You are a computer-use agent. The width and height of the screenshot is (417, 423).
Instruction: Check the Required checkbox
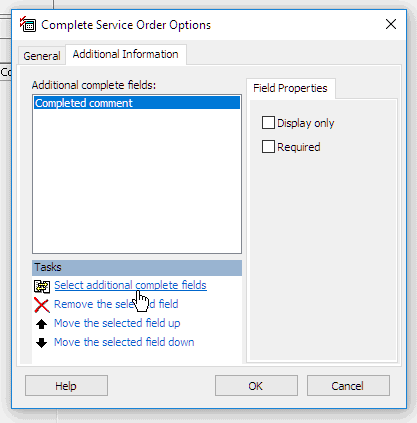coord(268,147)
